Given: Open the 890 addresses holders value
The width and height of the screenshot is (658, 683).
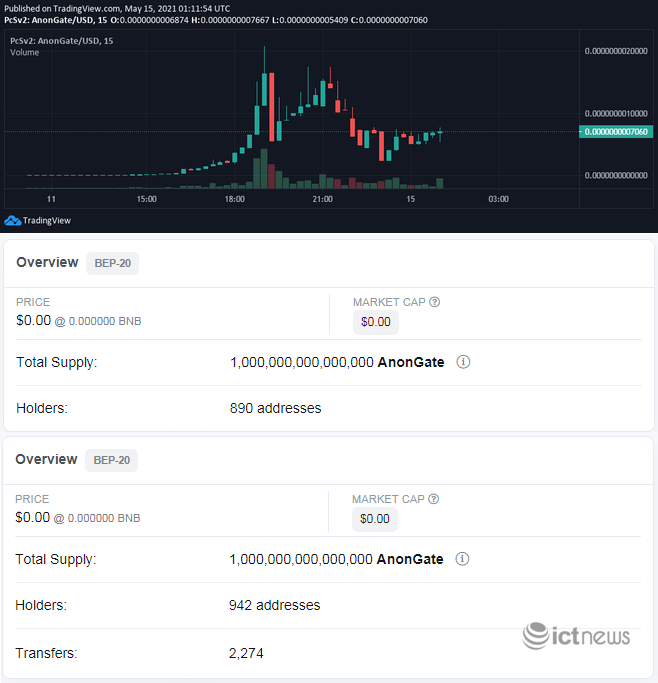Looking at the screenshot, I should click(x=275, y=408).
